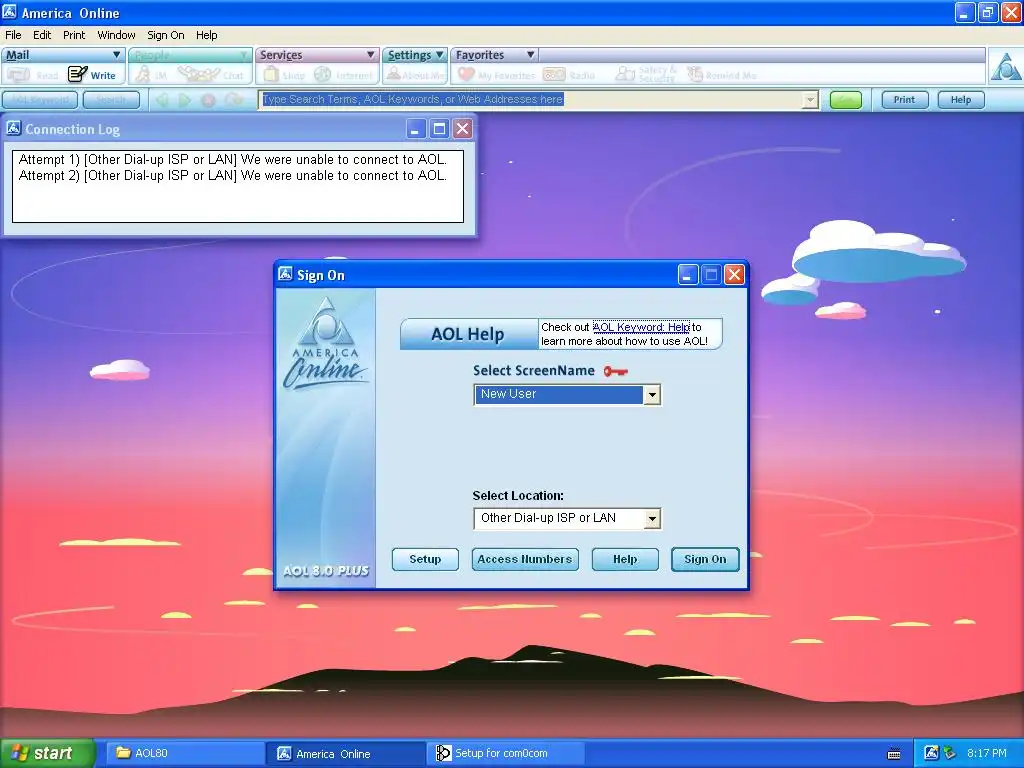Click the Chat icon
The height and width of the screenshot is (768, 1024).
click(x=198, y=74)
